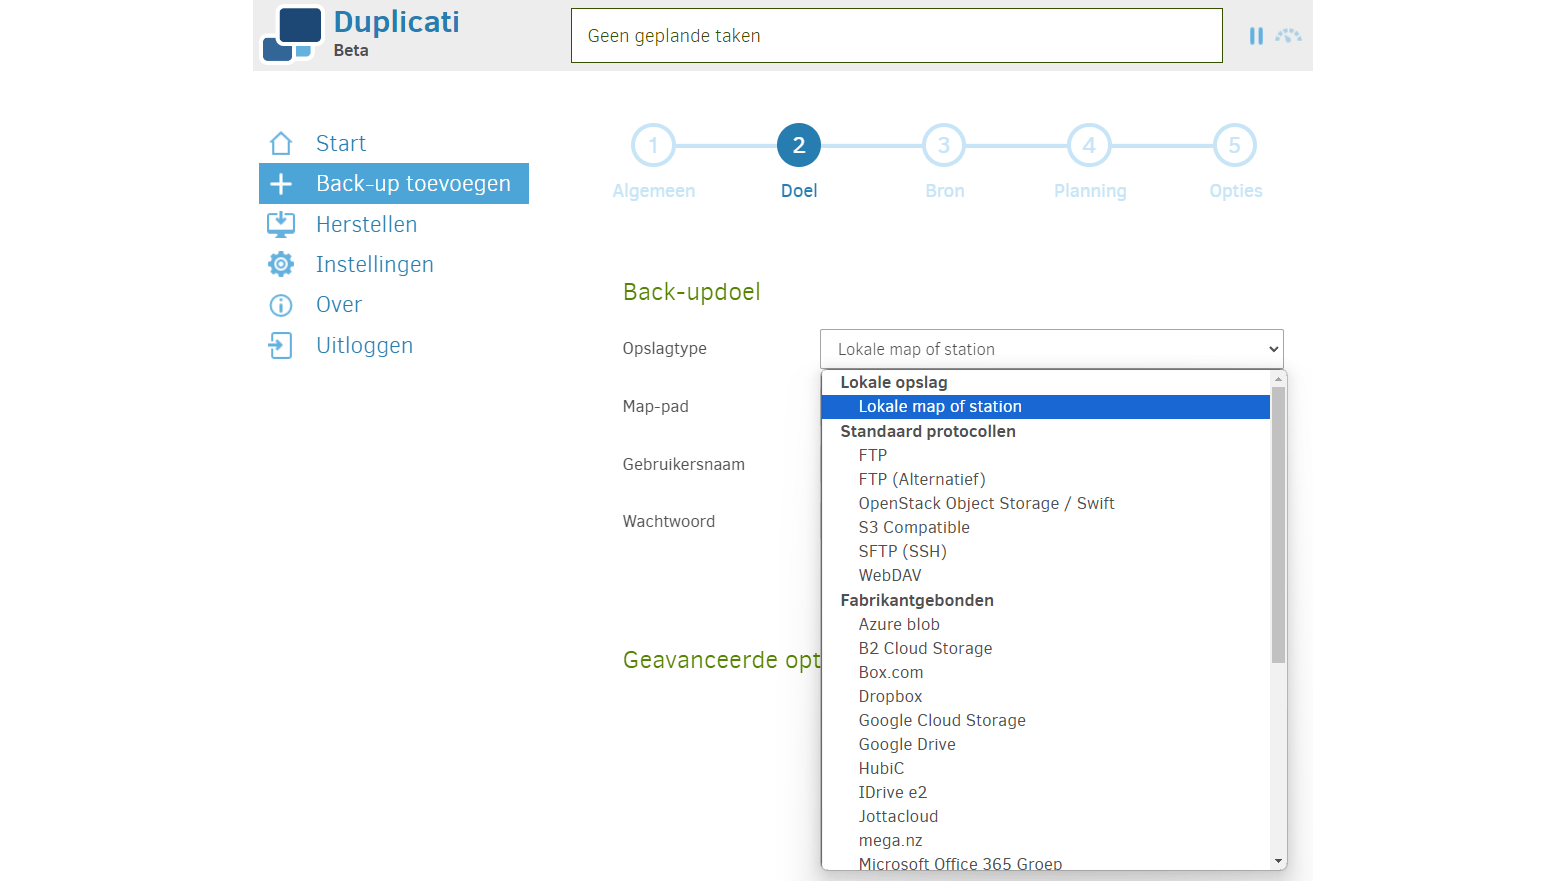Return to step 1 Algemeen

click(653, 146)
